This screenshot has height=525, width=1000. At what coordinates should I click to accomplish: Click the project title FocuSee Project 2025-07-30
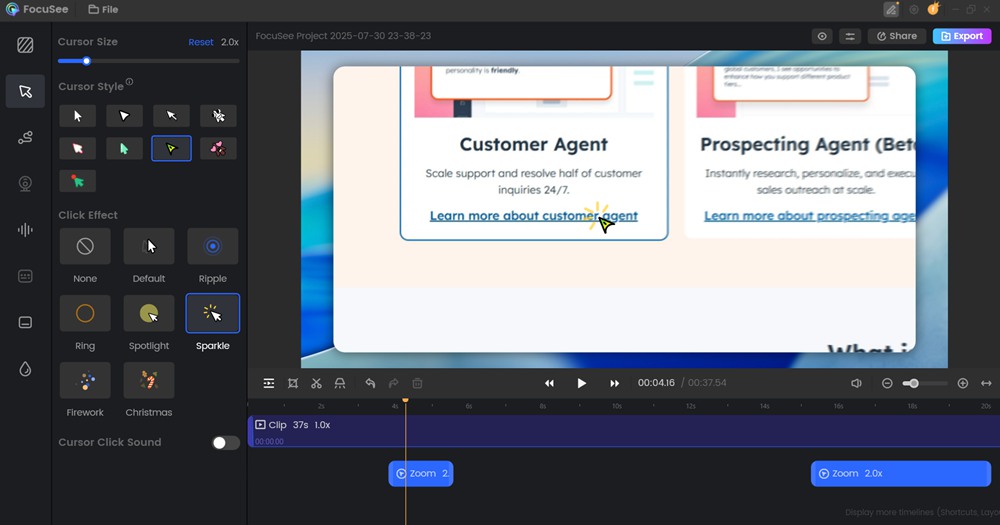point(343,36)
